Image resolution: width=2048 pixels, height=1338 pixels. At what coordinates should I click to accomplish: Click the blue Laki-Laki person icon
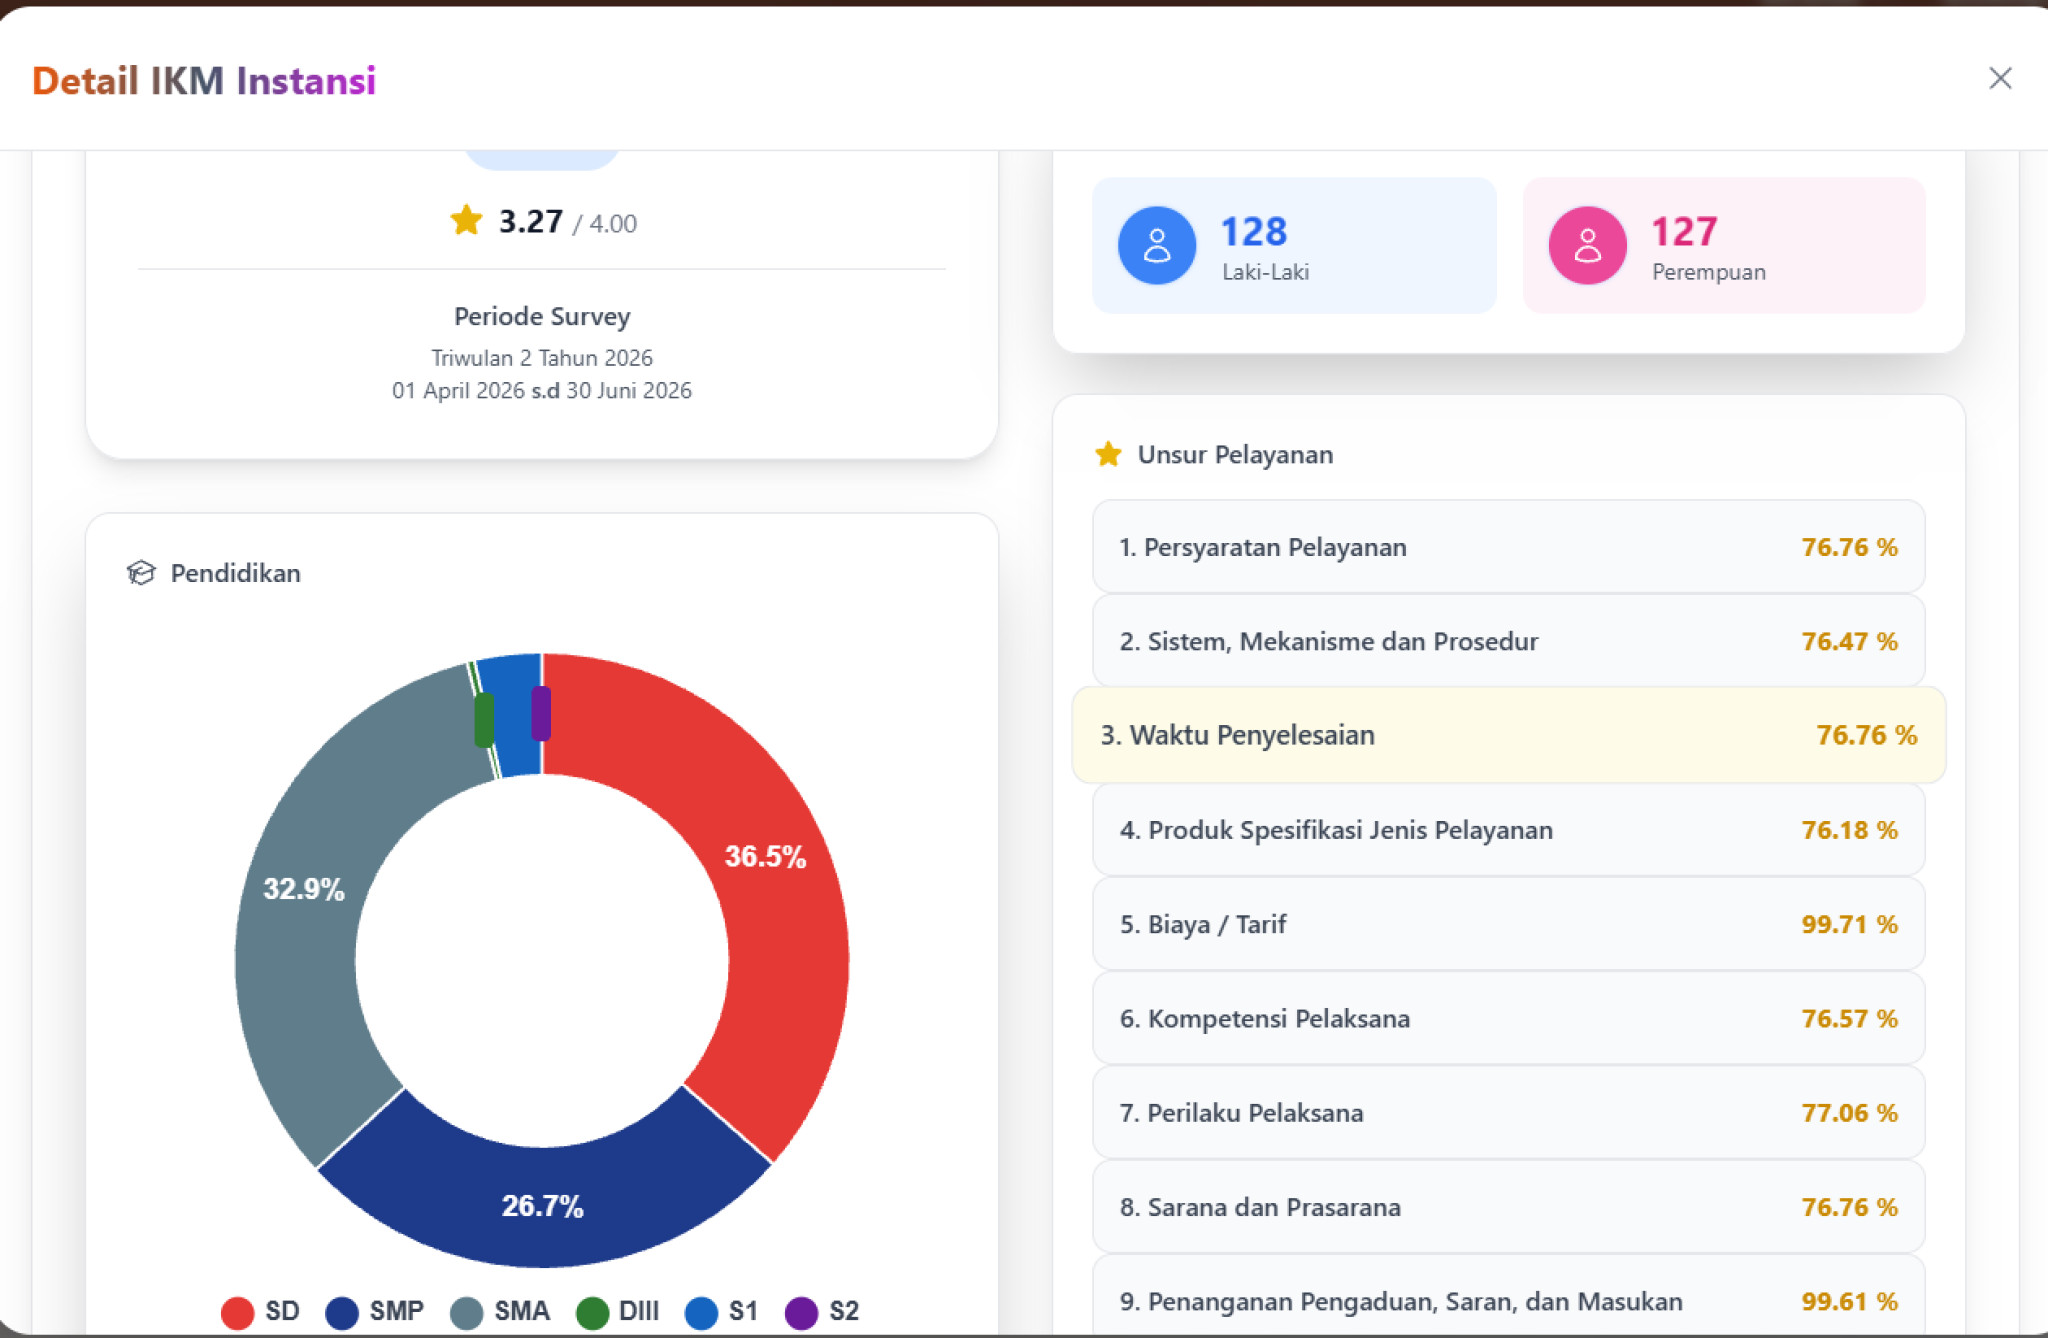(x=1156, y=246)
